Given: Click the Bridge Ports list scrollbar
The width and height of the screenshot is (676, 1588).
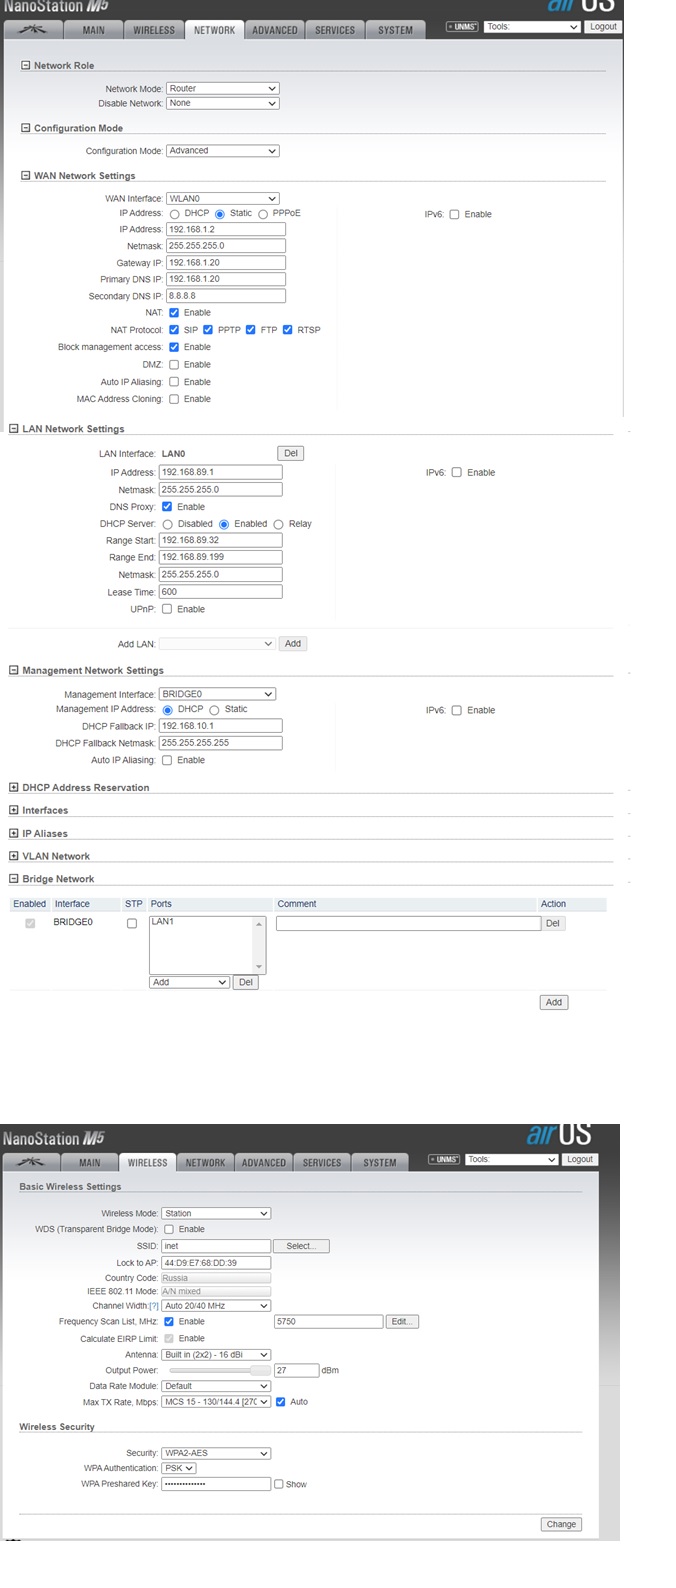Looking at the screenshot, I should (260, 945).
